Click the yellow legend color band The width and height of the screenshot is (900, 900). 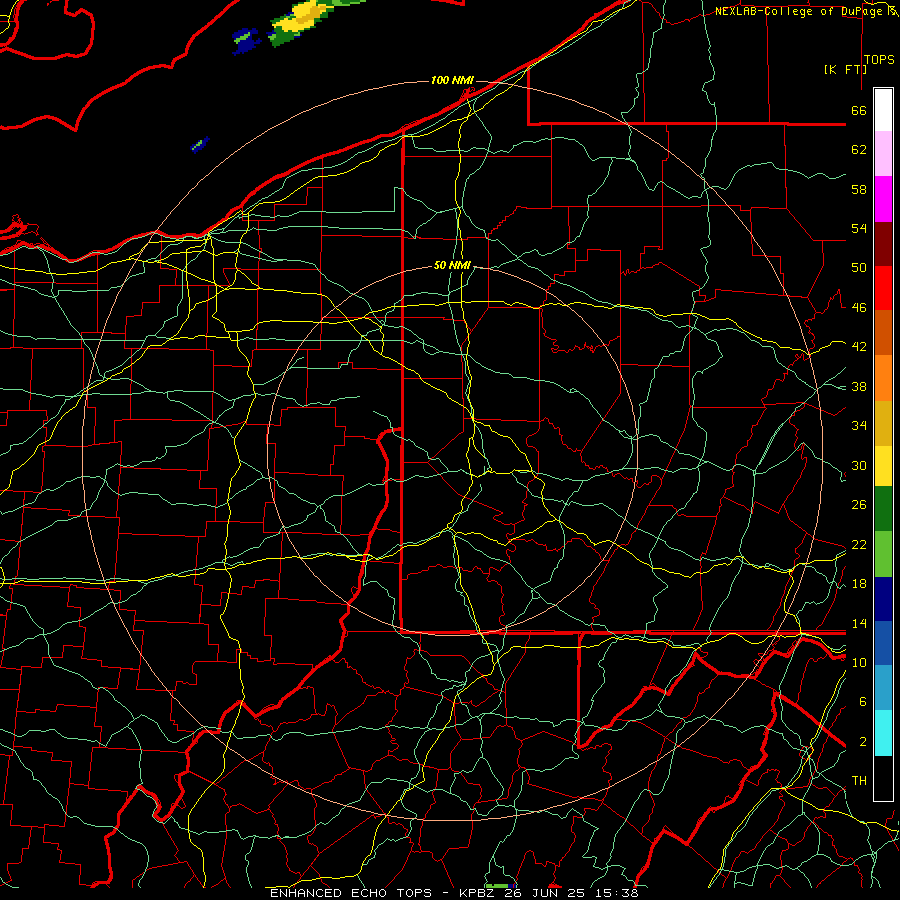(x=883, y=466)
